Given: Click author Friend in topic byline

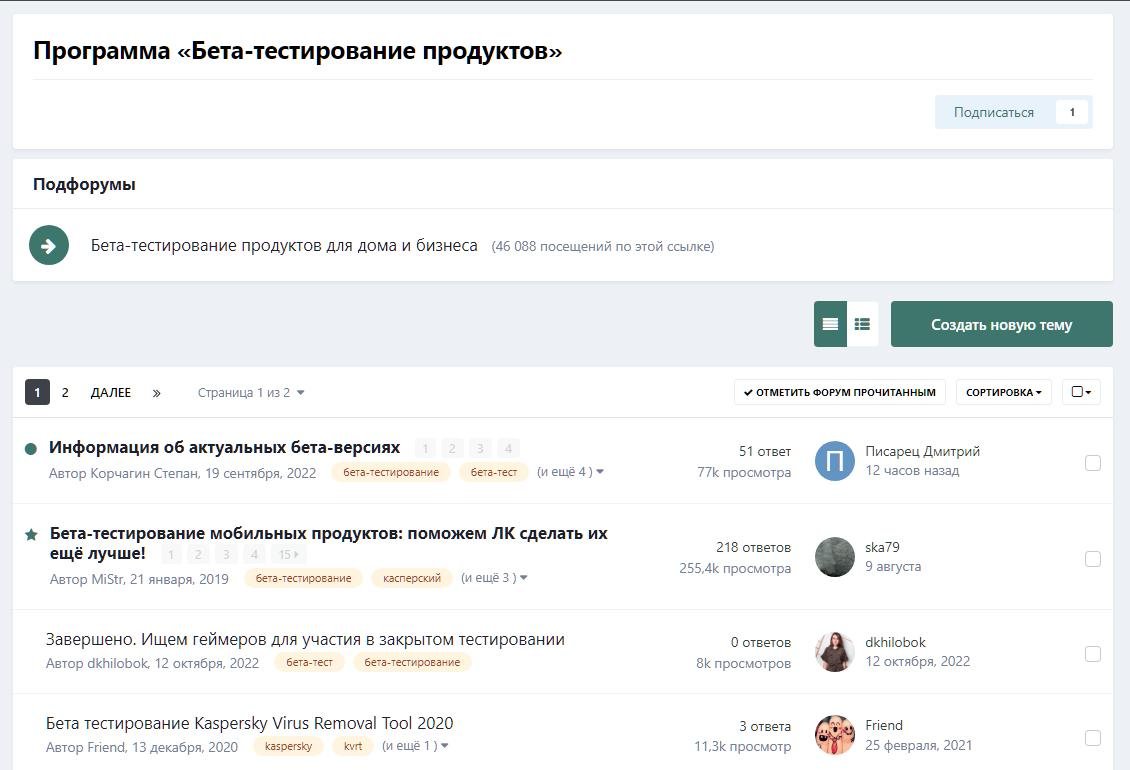Looking at the screenshot, I should click(x=105, y=748).
